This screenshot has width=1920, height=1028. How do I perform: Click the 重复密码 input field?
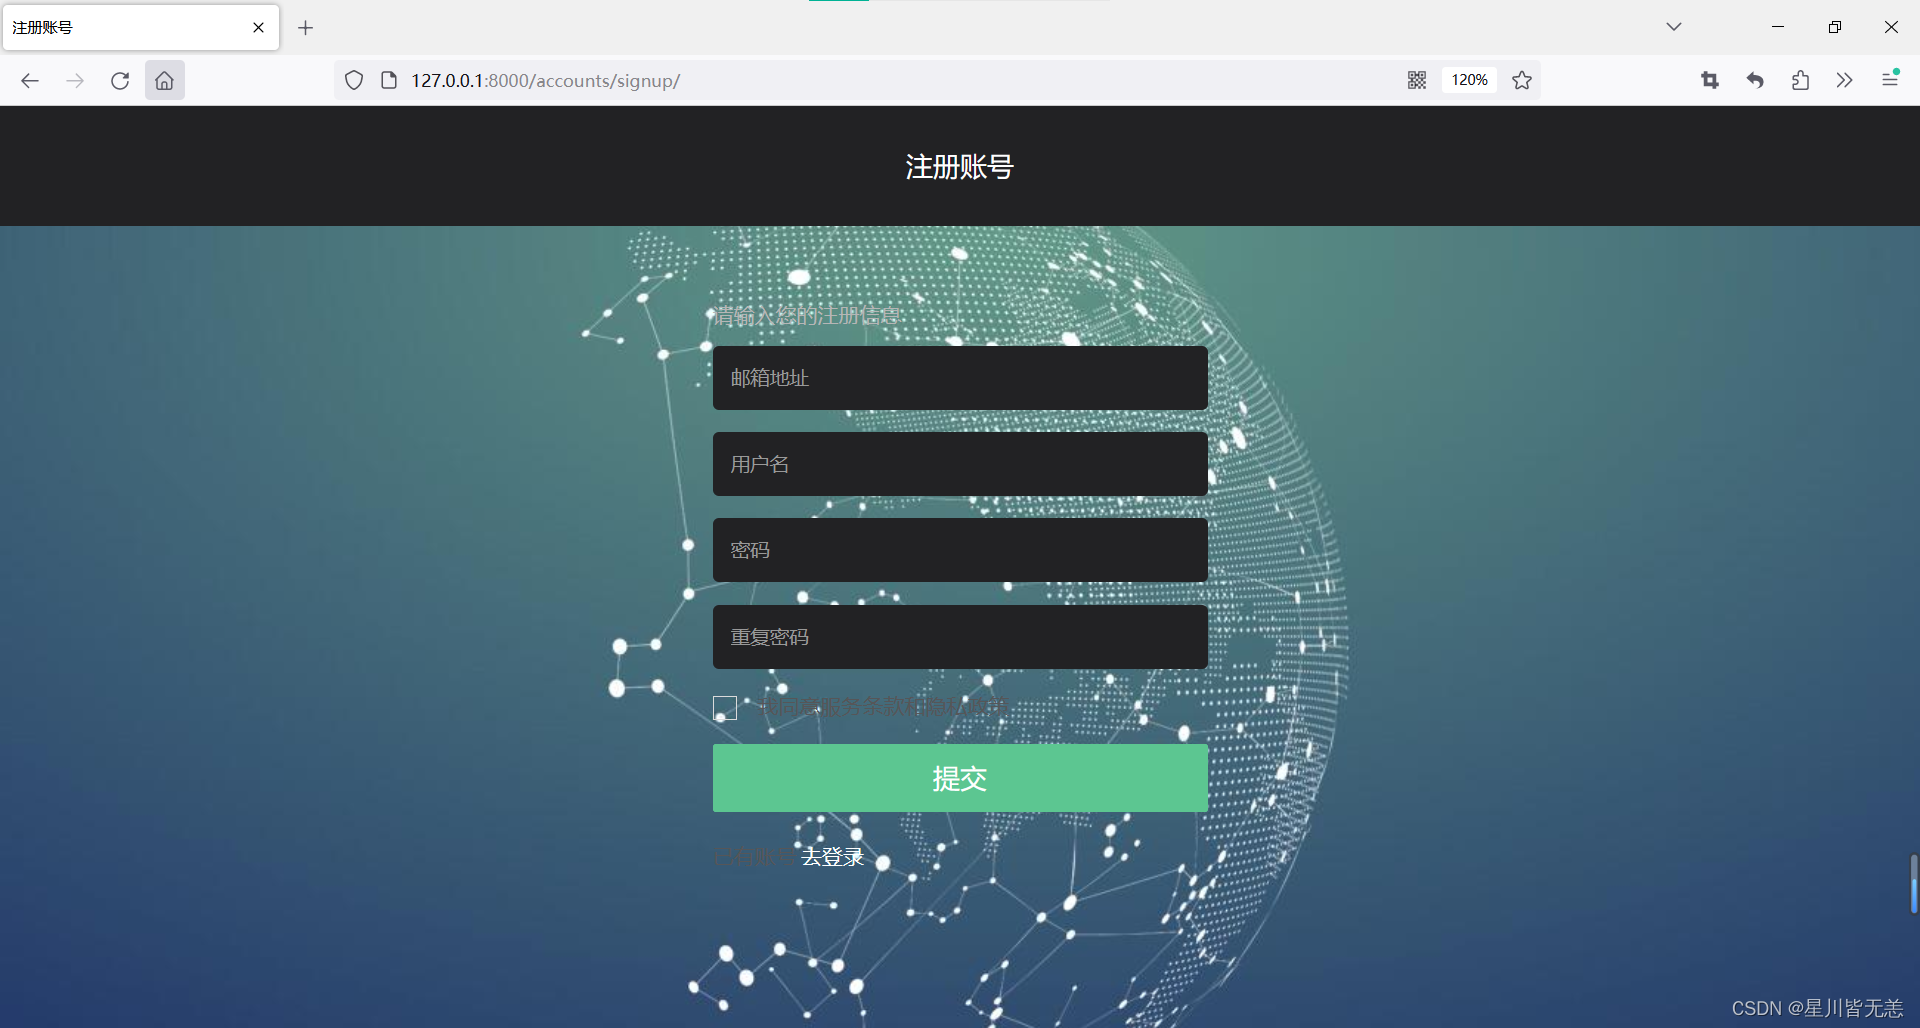(x=960, y=637)
